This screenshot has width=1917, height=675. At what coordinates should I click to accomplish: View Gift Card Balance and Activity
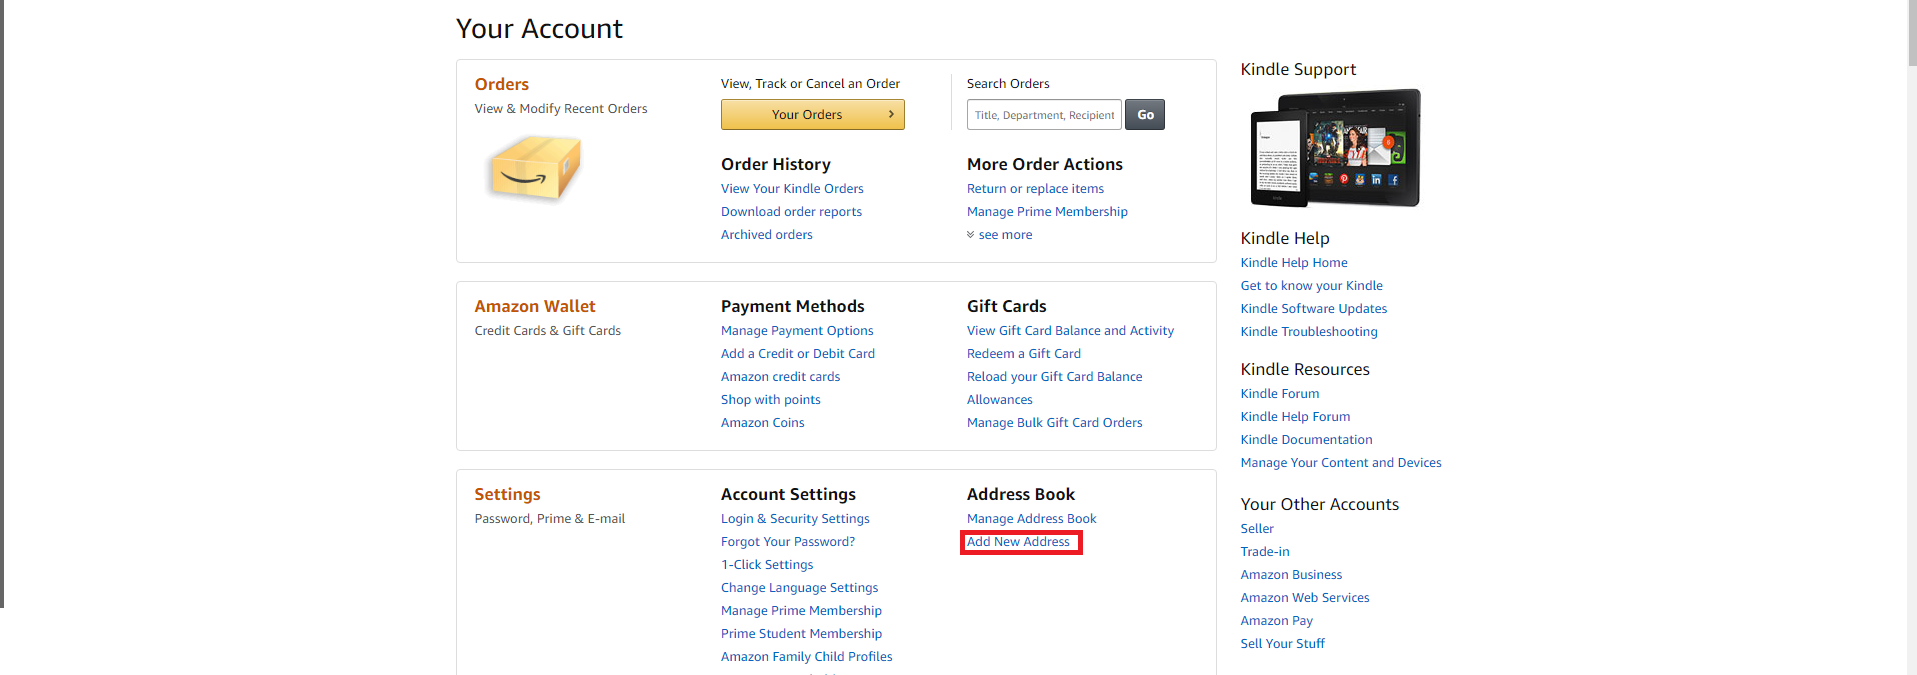coord(1070,331)
